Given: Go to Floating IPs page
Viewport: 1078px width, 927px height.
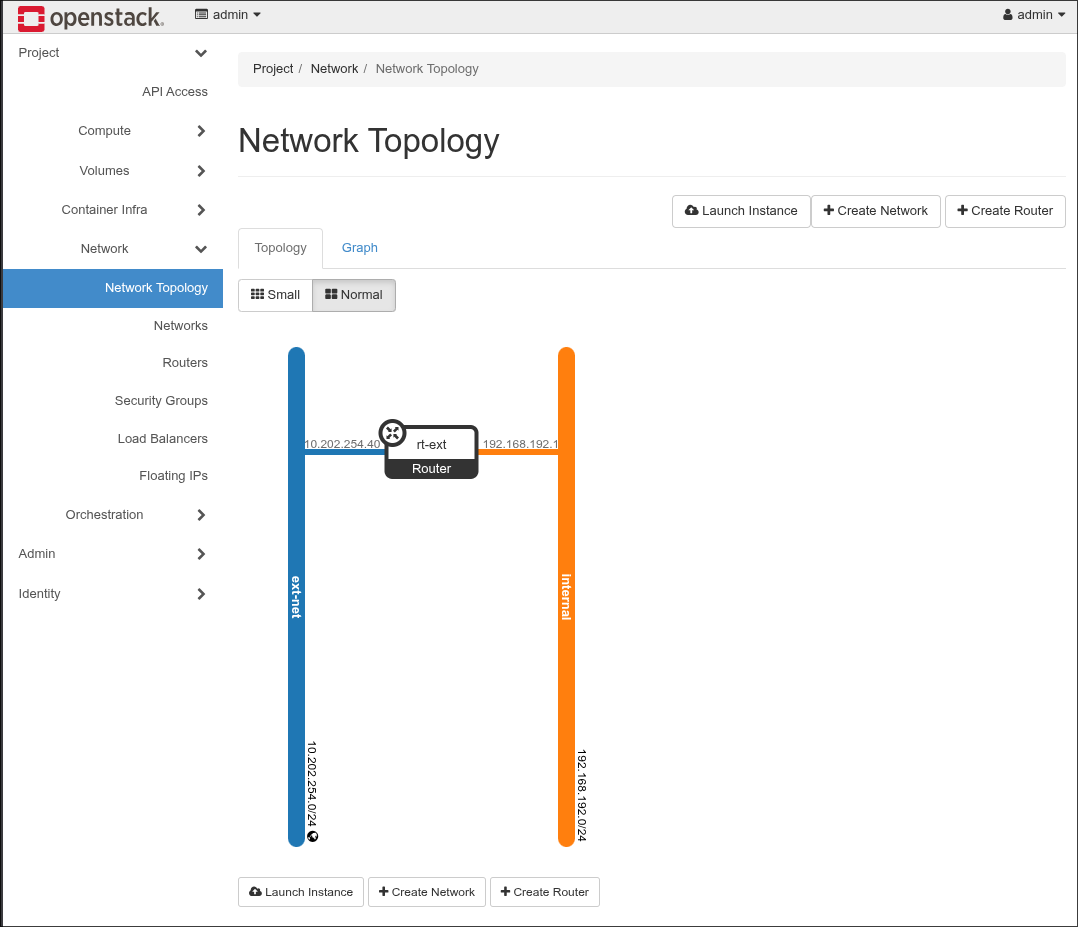Looking at the screenshot, I should [173, 476].
